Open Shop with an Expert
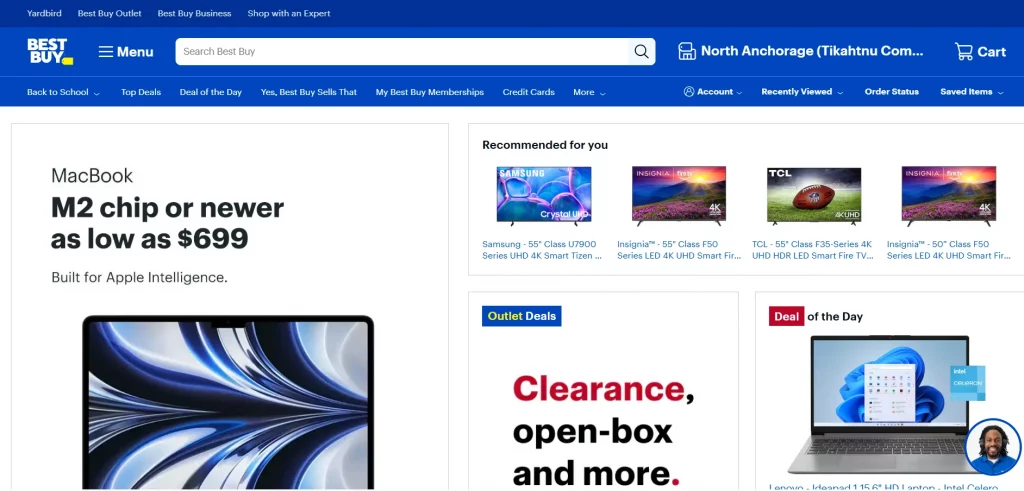 tap(289, 13)
